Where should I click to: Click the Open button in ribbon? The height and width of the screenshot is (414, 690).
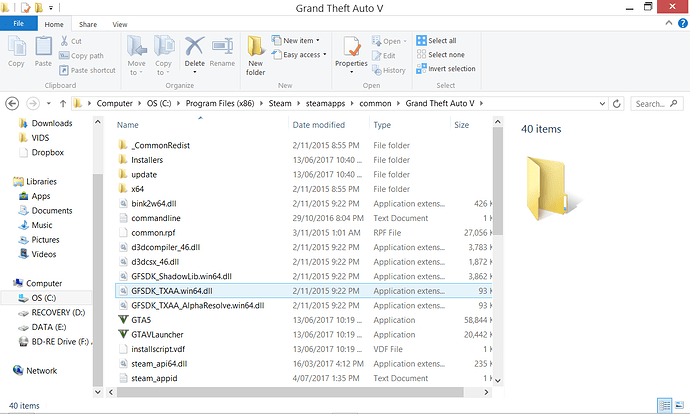(x=389, y=41)
